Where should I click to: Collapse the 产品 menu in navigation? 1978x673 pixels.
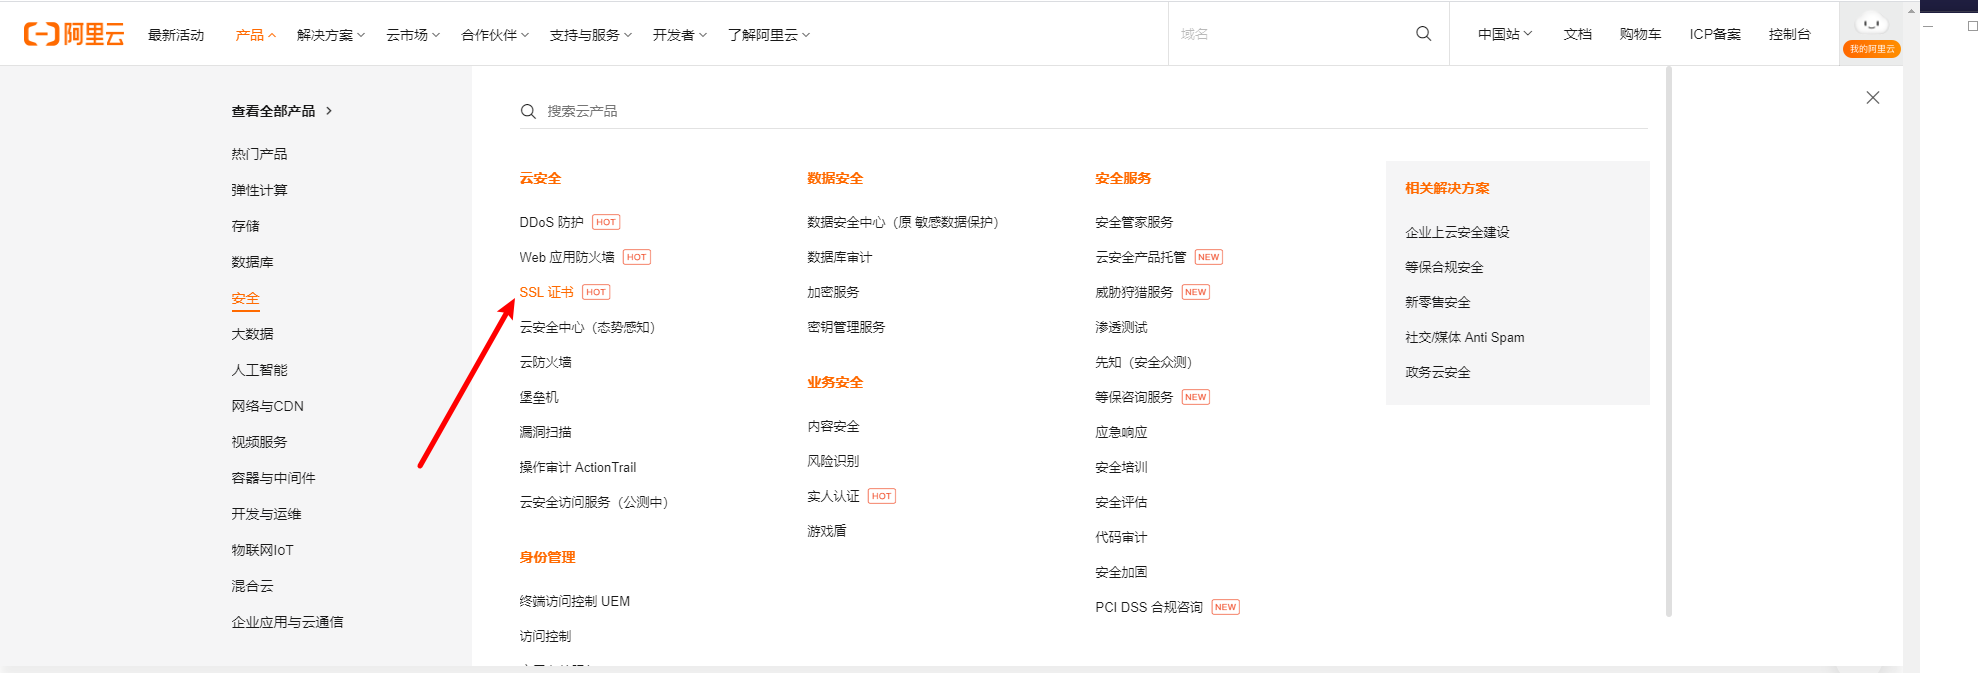coord(255,35)
